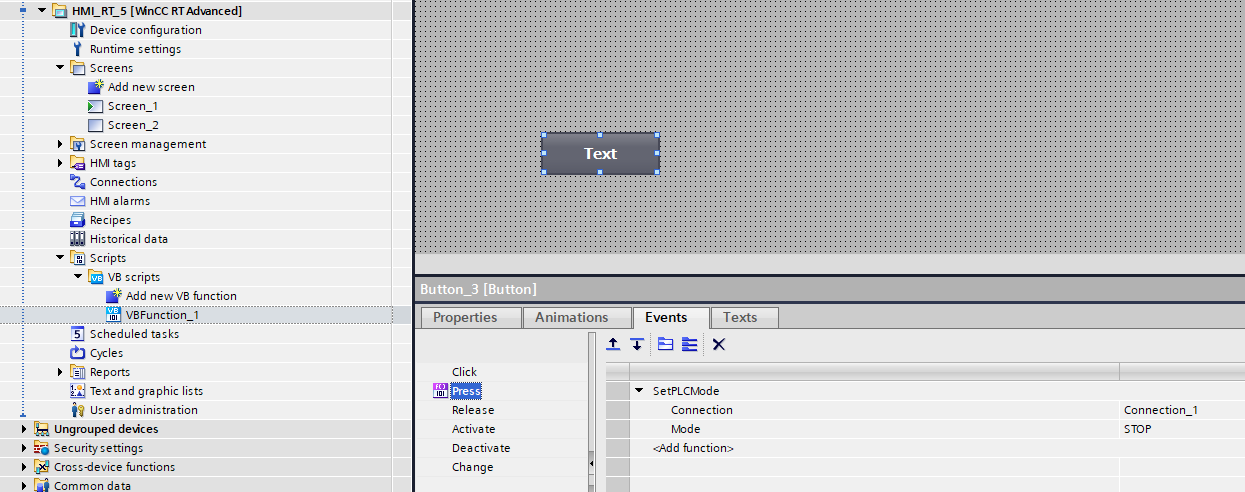The width and height of the screenshot is (1245, 492).
Task: Move function up with arrow icon
Action: [x=614, y=344]
